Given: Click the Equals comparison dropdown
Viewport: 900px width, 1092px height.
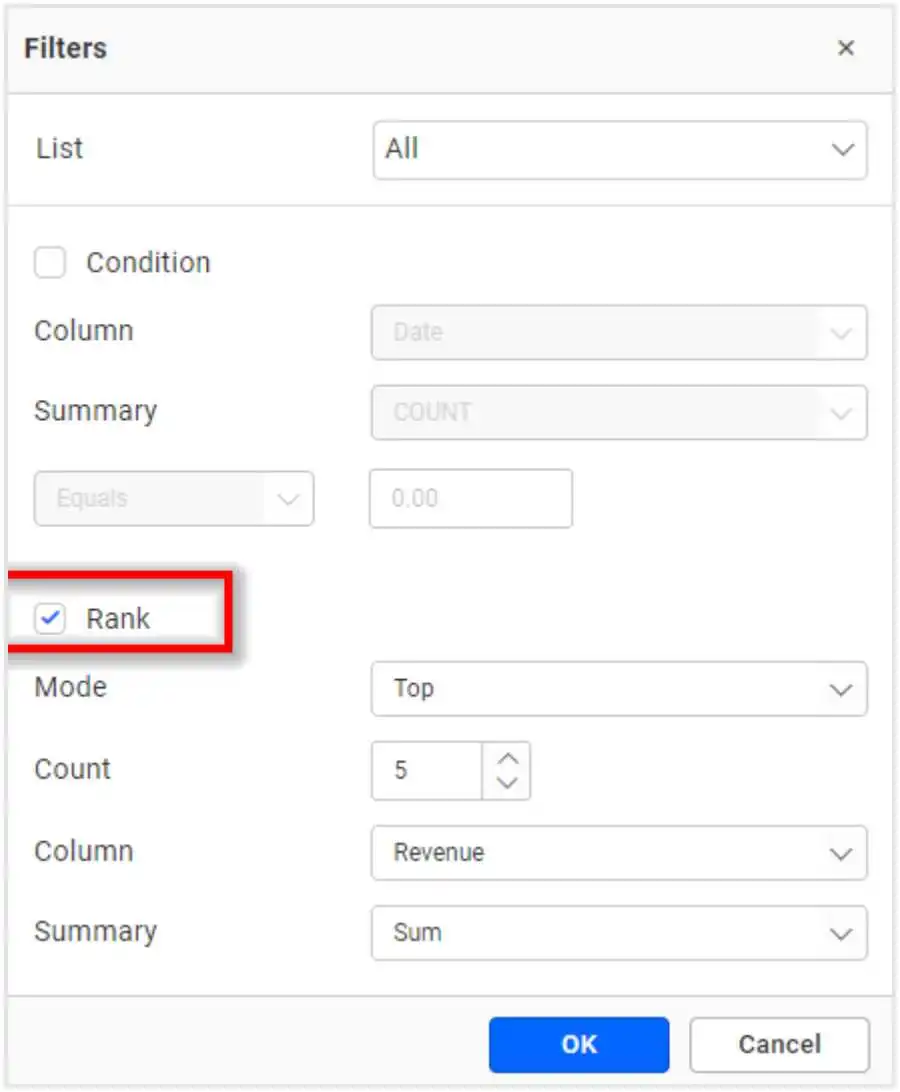Looking at the screenshot, I should [174, 499].
